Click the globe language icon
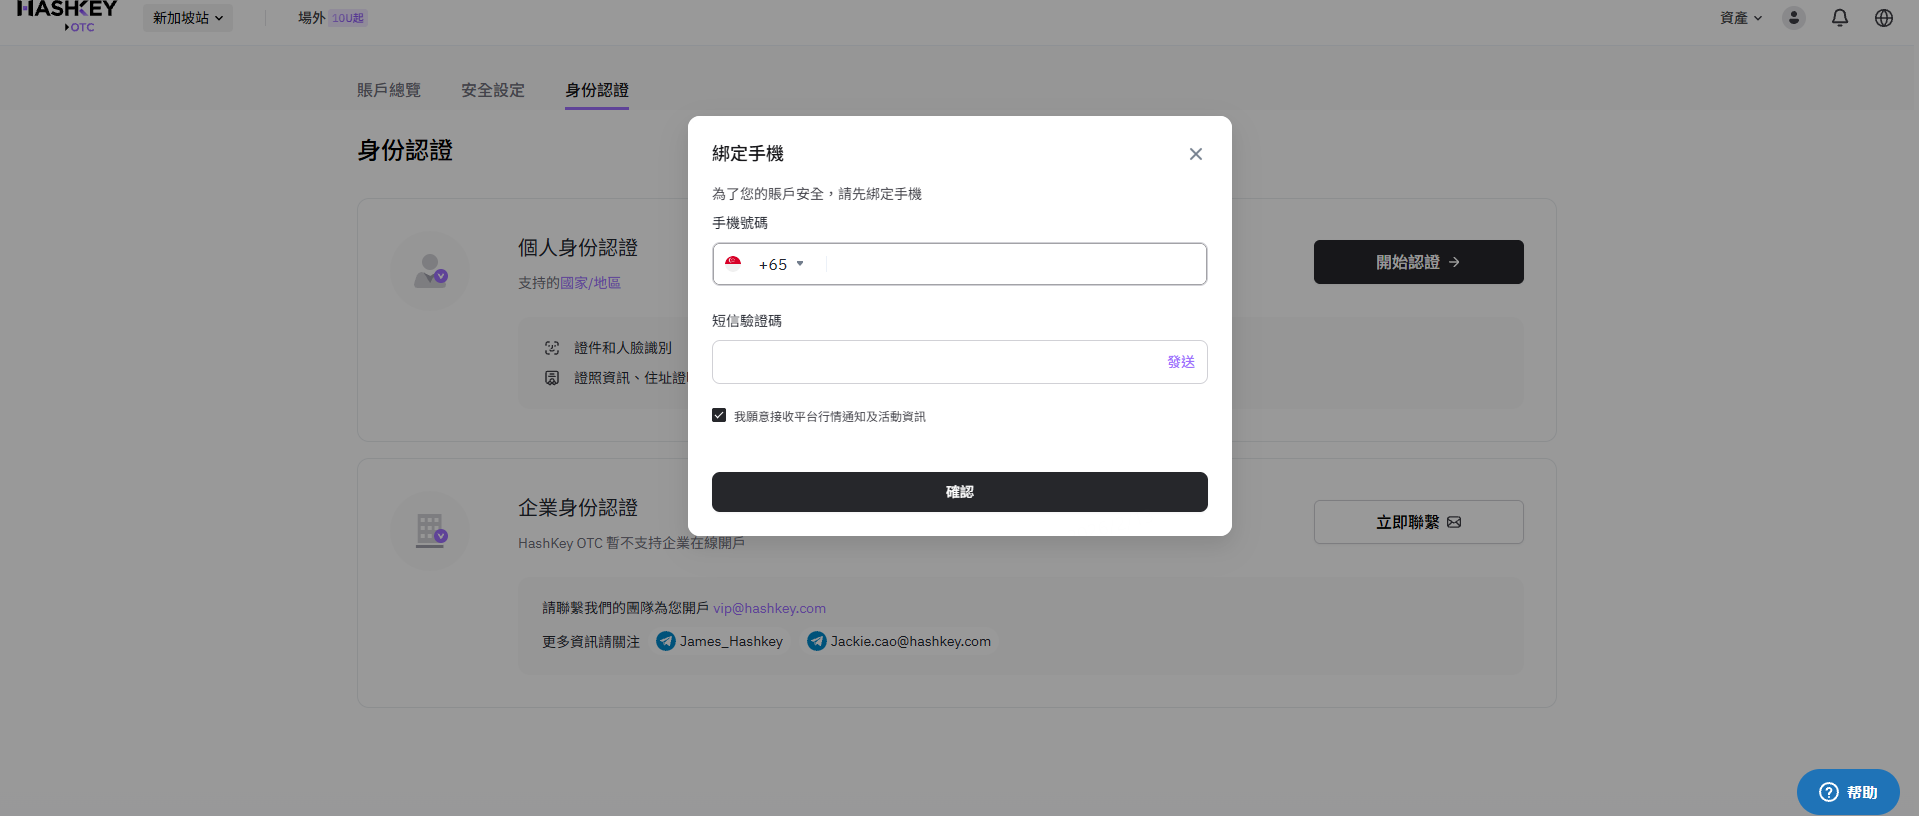The image size is (1919, 816). pyautogui.click(x=1883, y=18)
